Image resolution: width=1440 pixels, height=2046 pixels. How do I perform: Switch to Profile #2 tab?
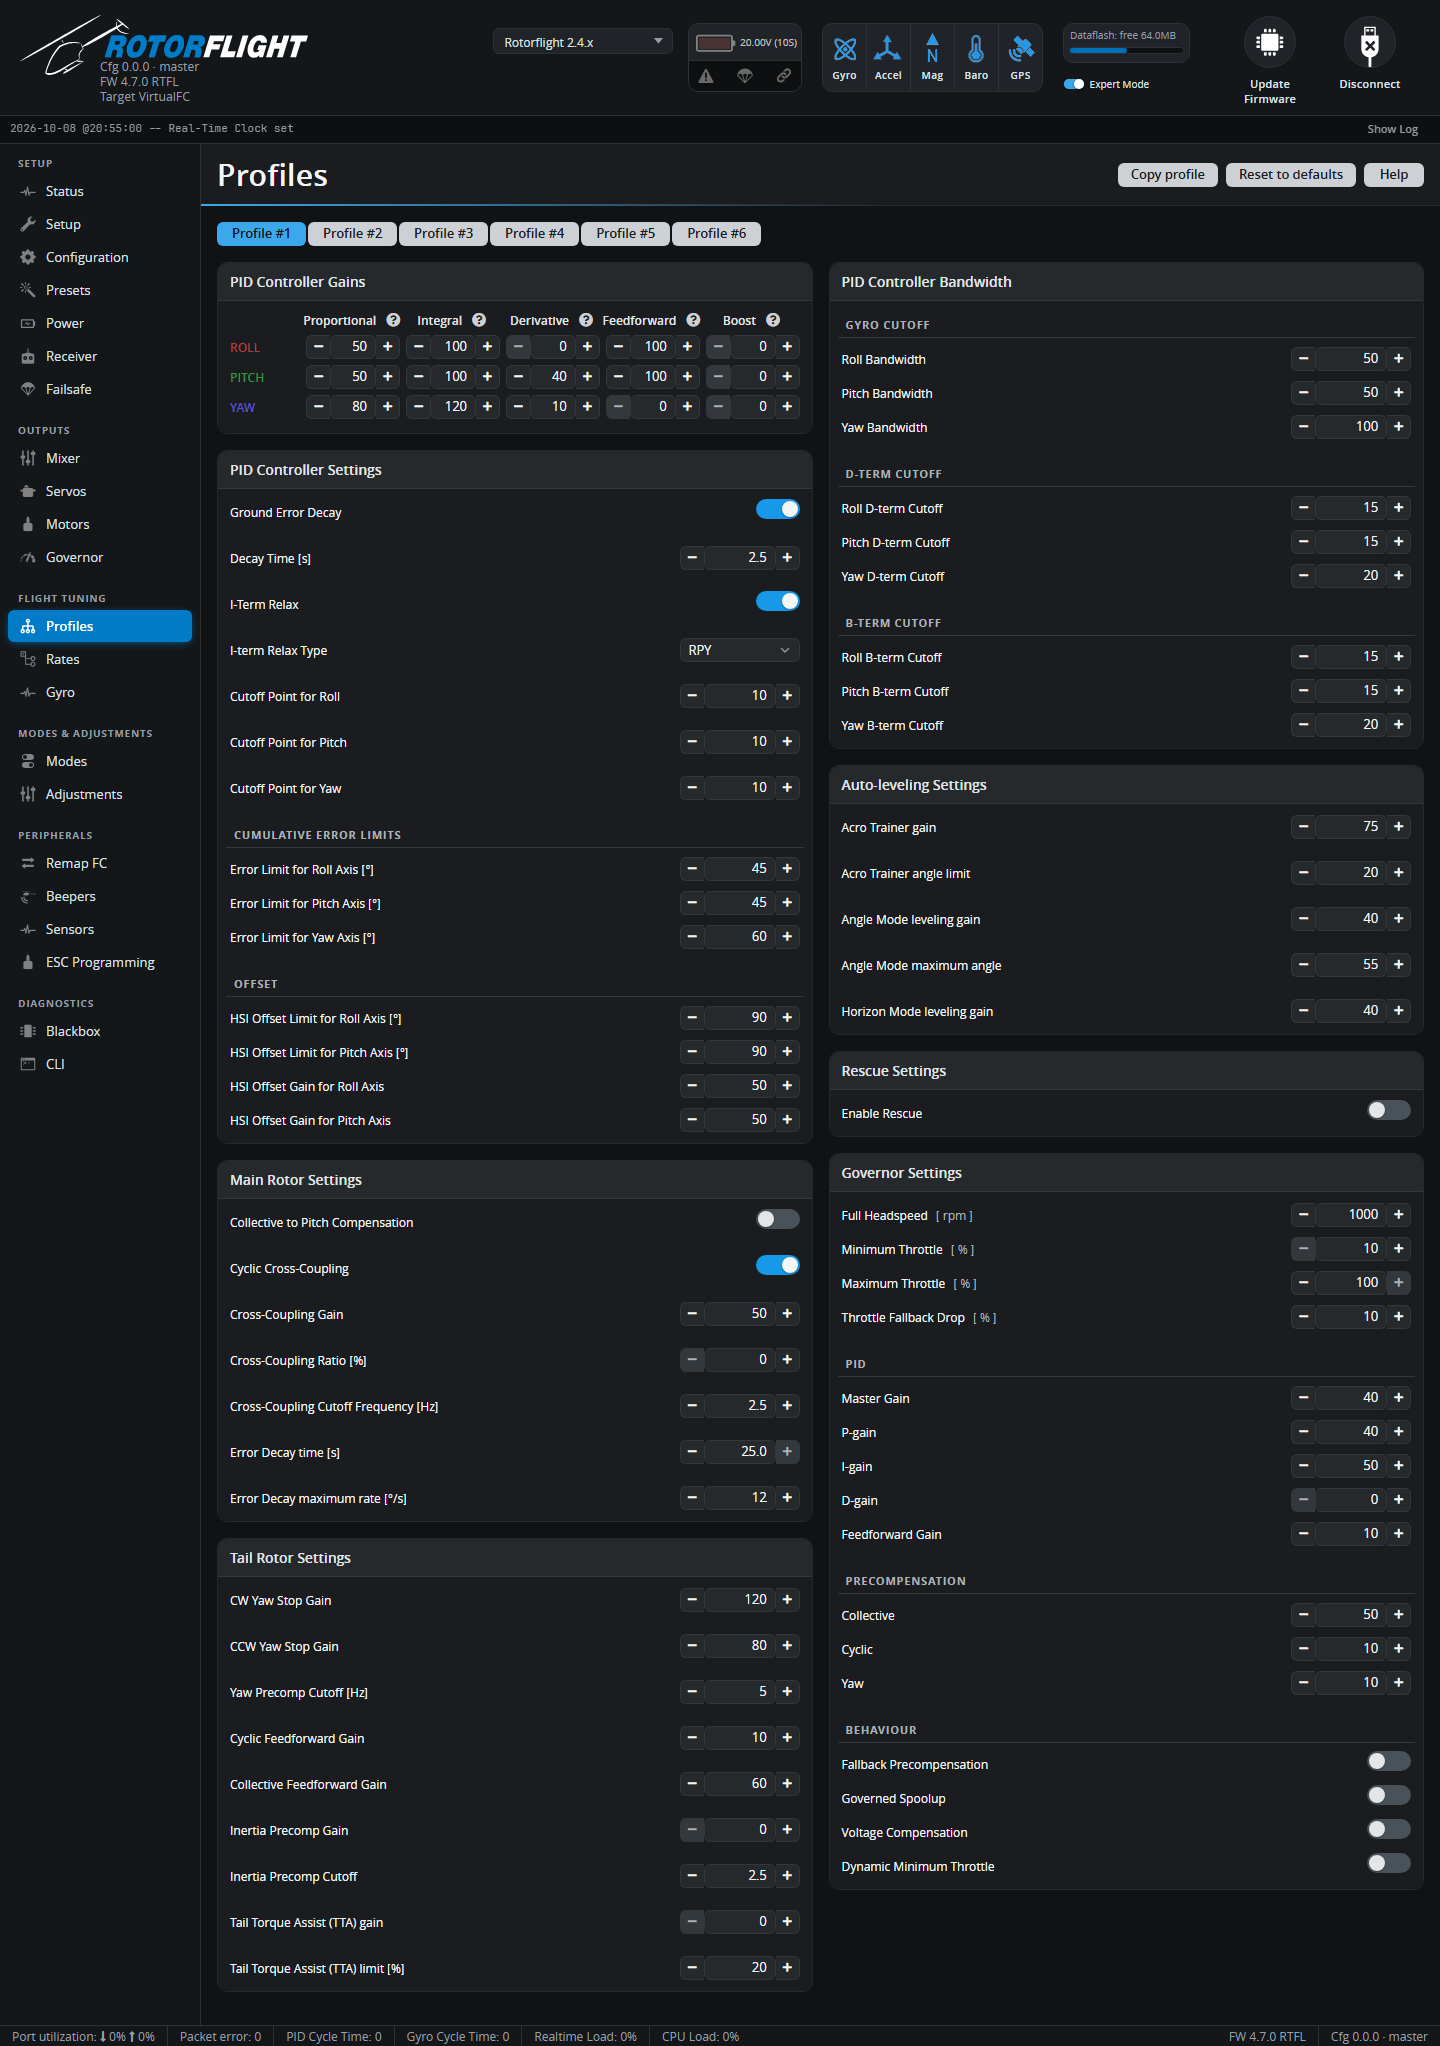point(353,233)
